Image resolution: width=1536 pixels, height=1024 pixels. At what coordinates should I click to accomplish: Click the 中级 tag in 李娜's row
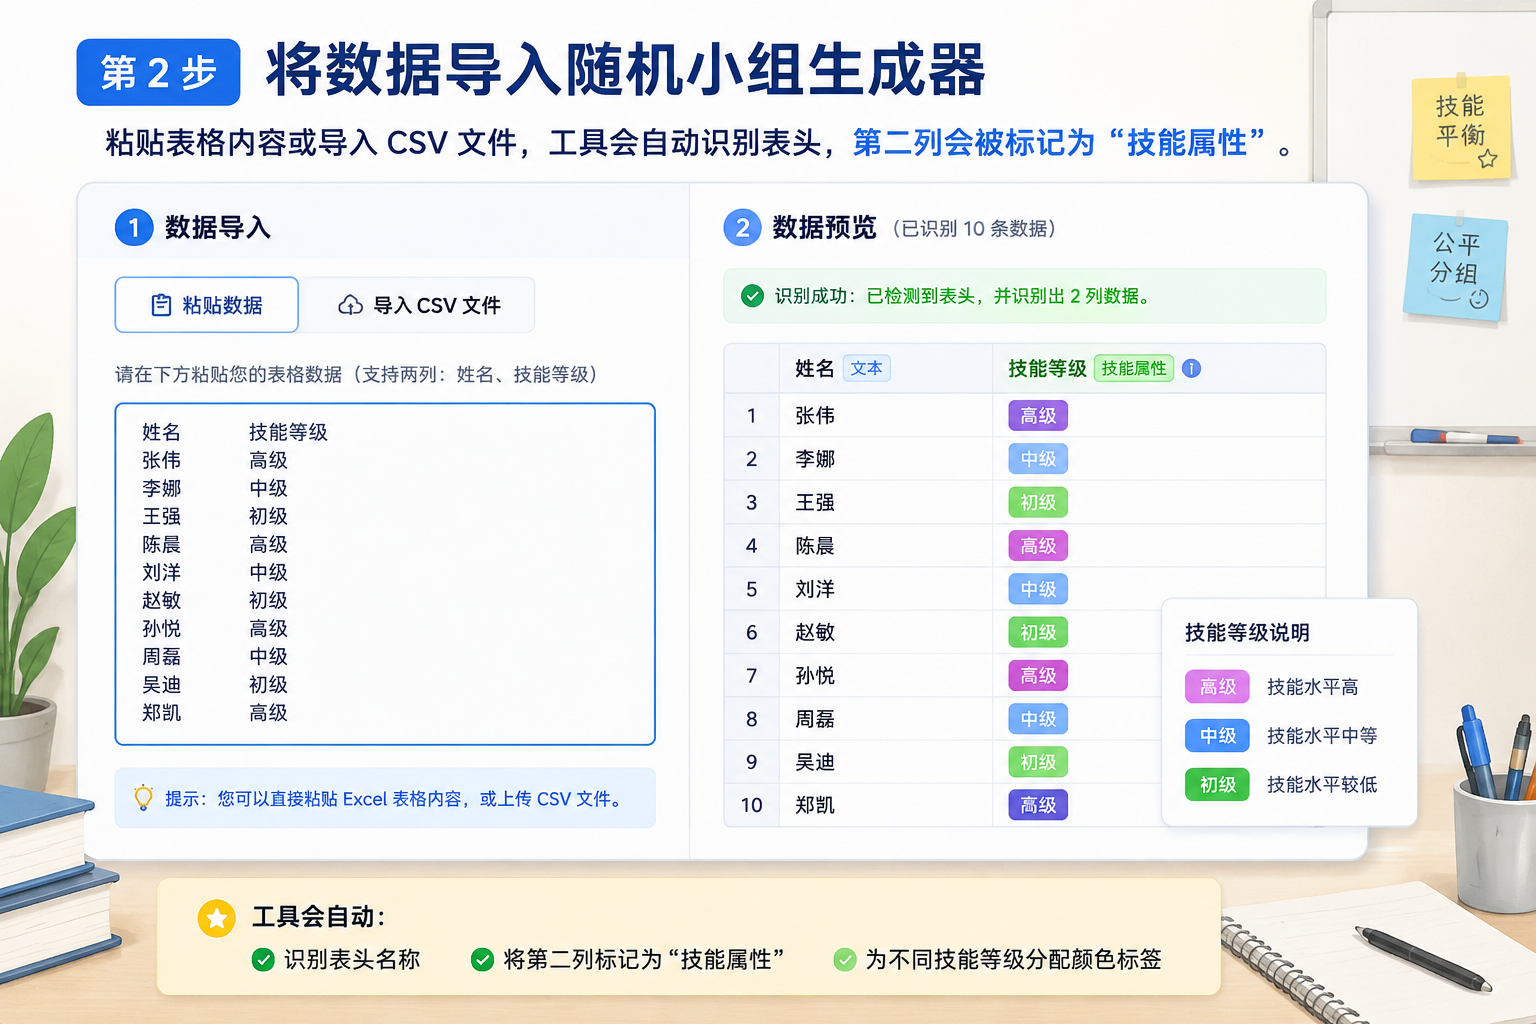pos(1038,459)
